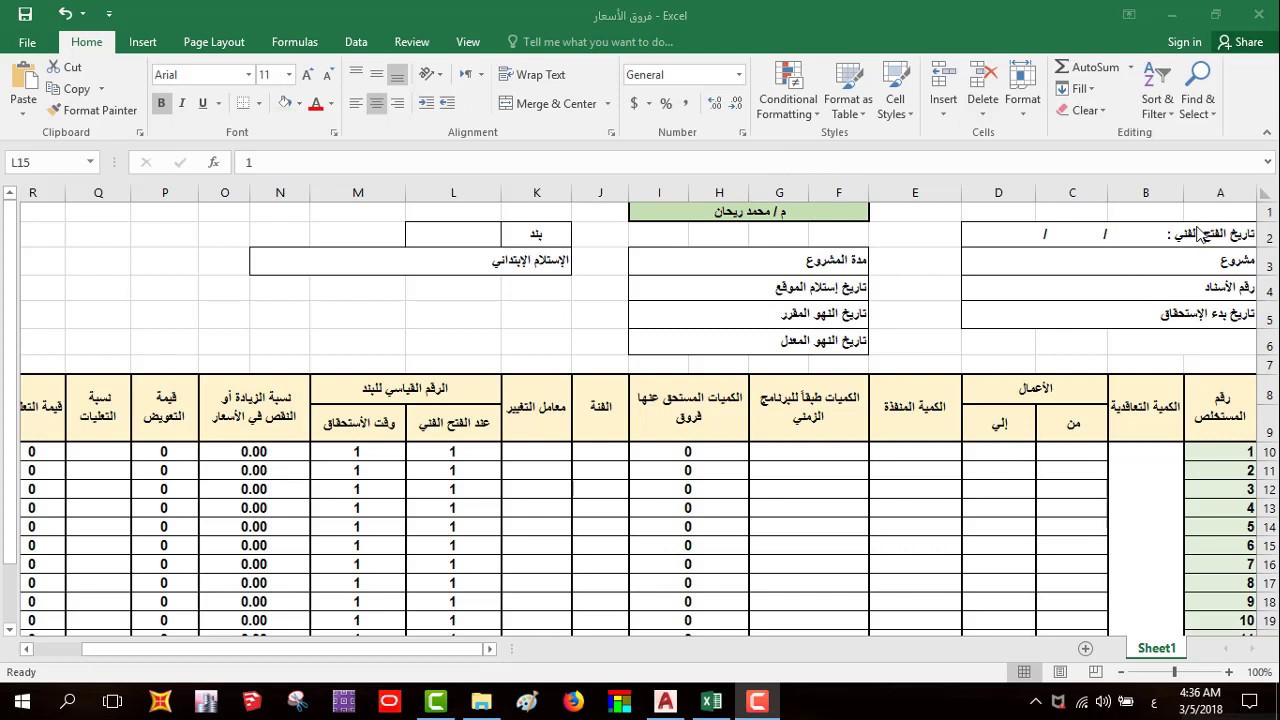Open font color red A swatch
The image size is (1280, 720).
coord(316,103)
